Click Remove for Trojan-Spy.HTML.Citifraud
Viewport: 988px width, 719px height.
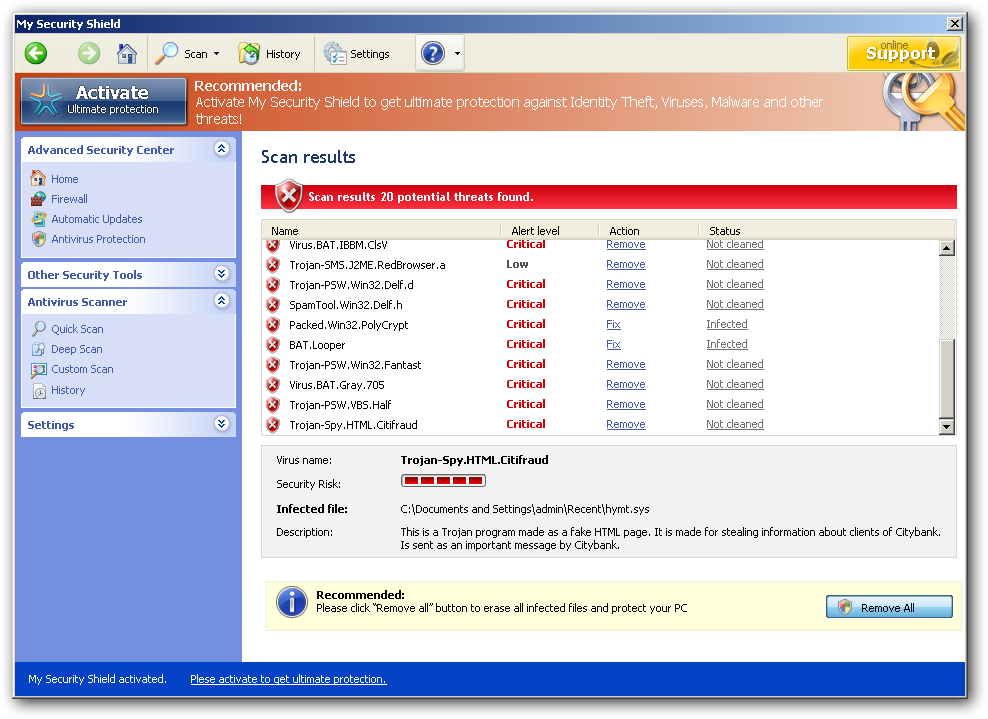[626, 424]
